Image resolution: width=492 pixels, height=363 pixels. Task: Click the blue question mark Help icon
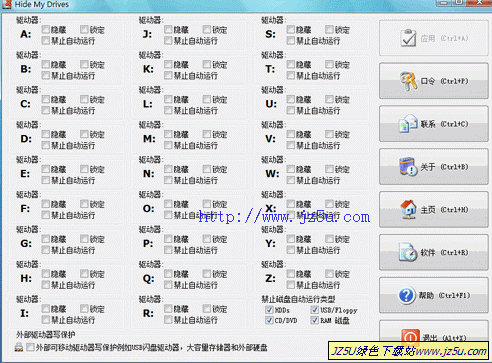(407, 295)
